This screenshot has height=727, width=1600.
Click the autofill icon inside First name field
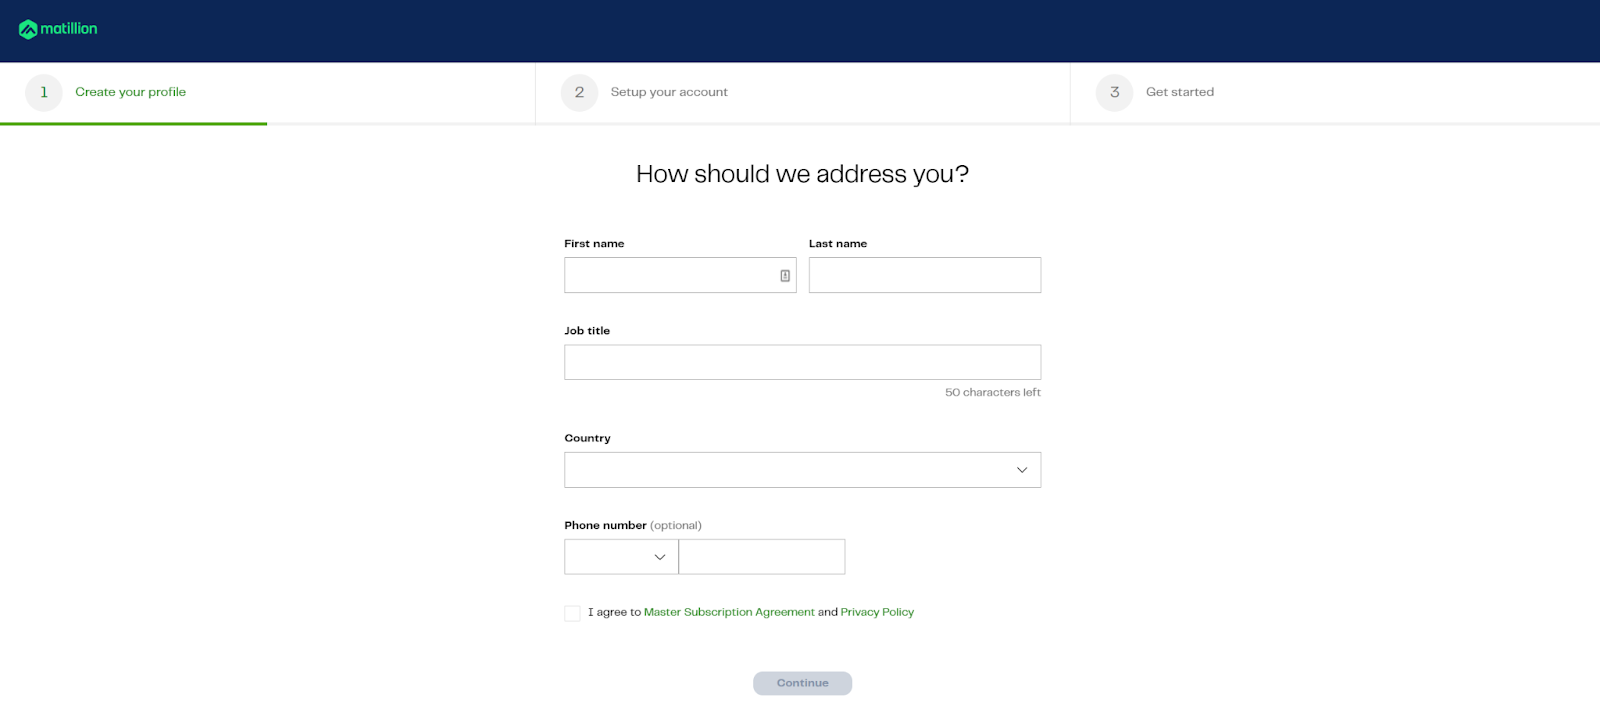[785, 276]
